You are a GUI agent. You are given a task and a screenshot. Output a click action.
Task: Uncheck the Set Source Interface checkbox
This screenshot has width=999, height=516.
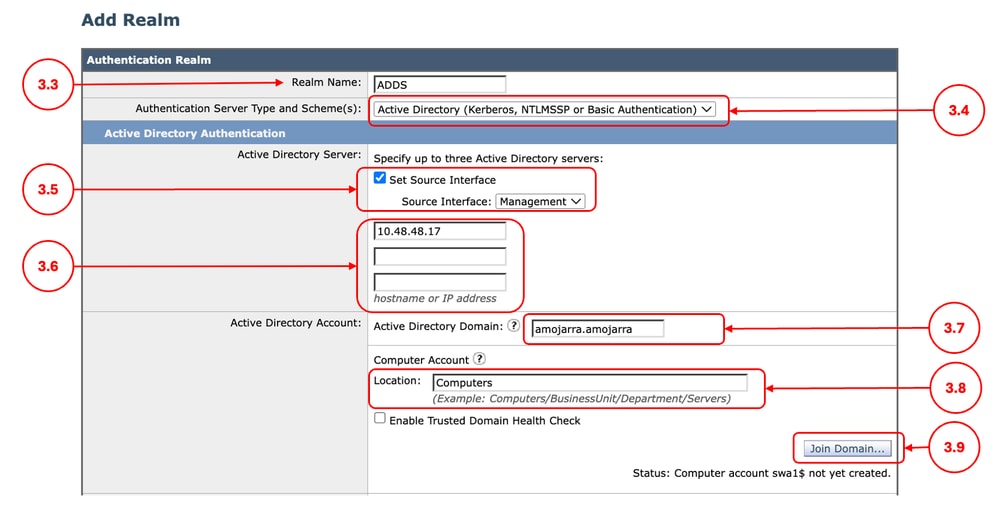point(380,178)
